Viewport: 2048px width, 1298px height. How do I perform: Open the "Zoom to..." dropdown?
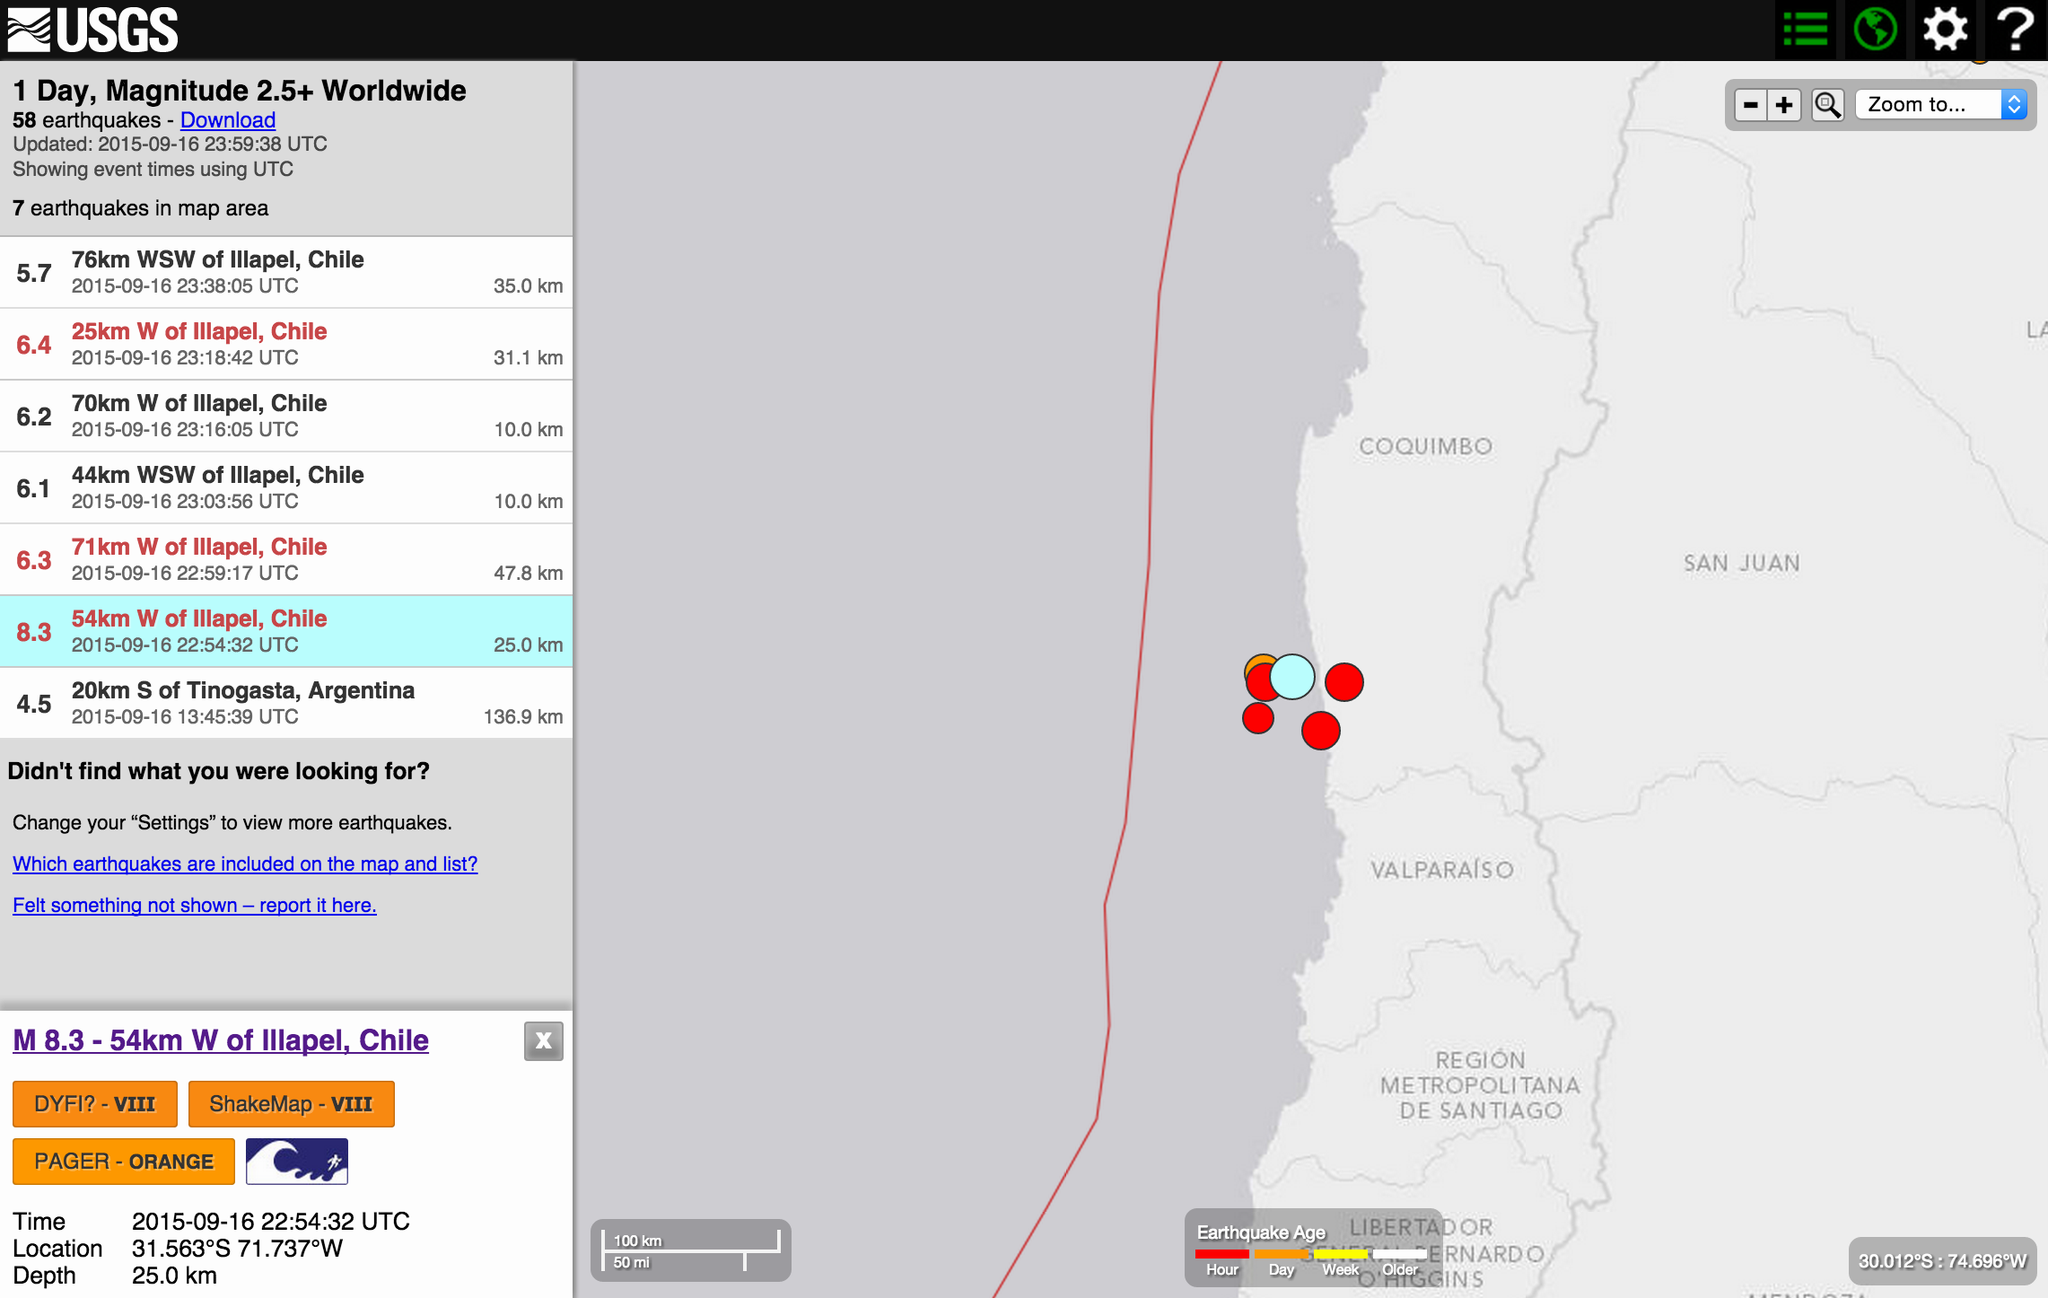coord(1941,105)
